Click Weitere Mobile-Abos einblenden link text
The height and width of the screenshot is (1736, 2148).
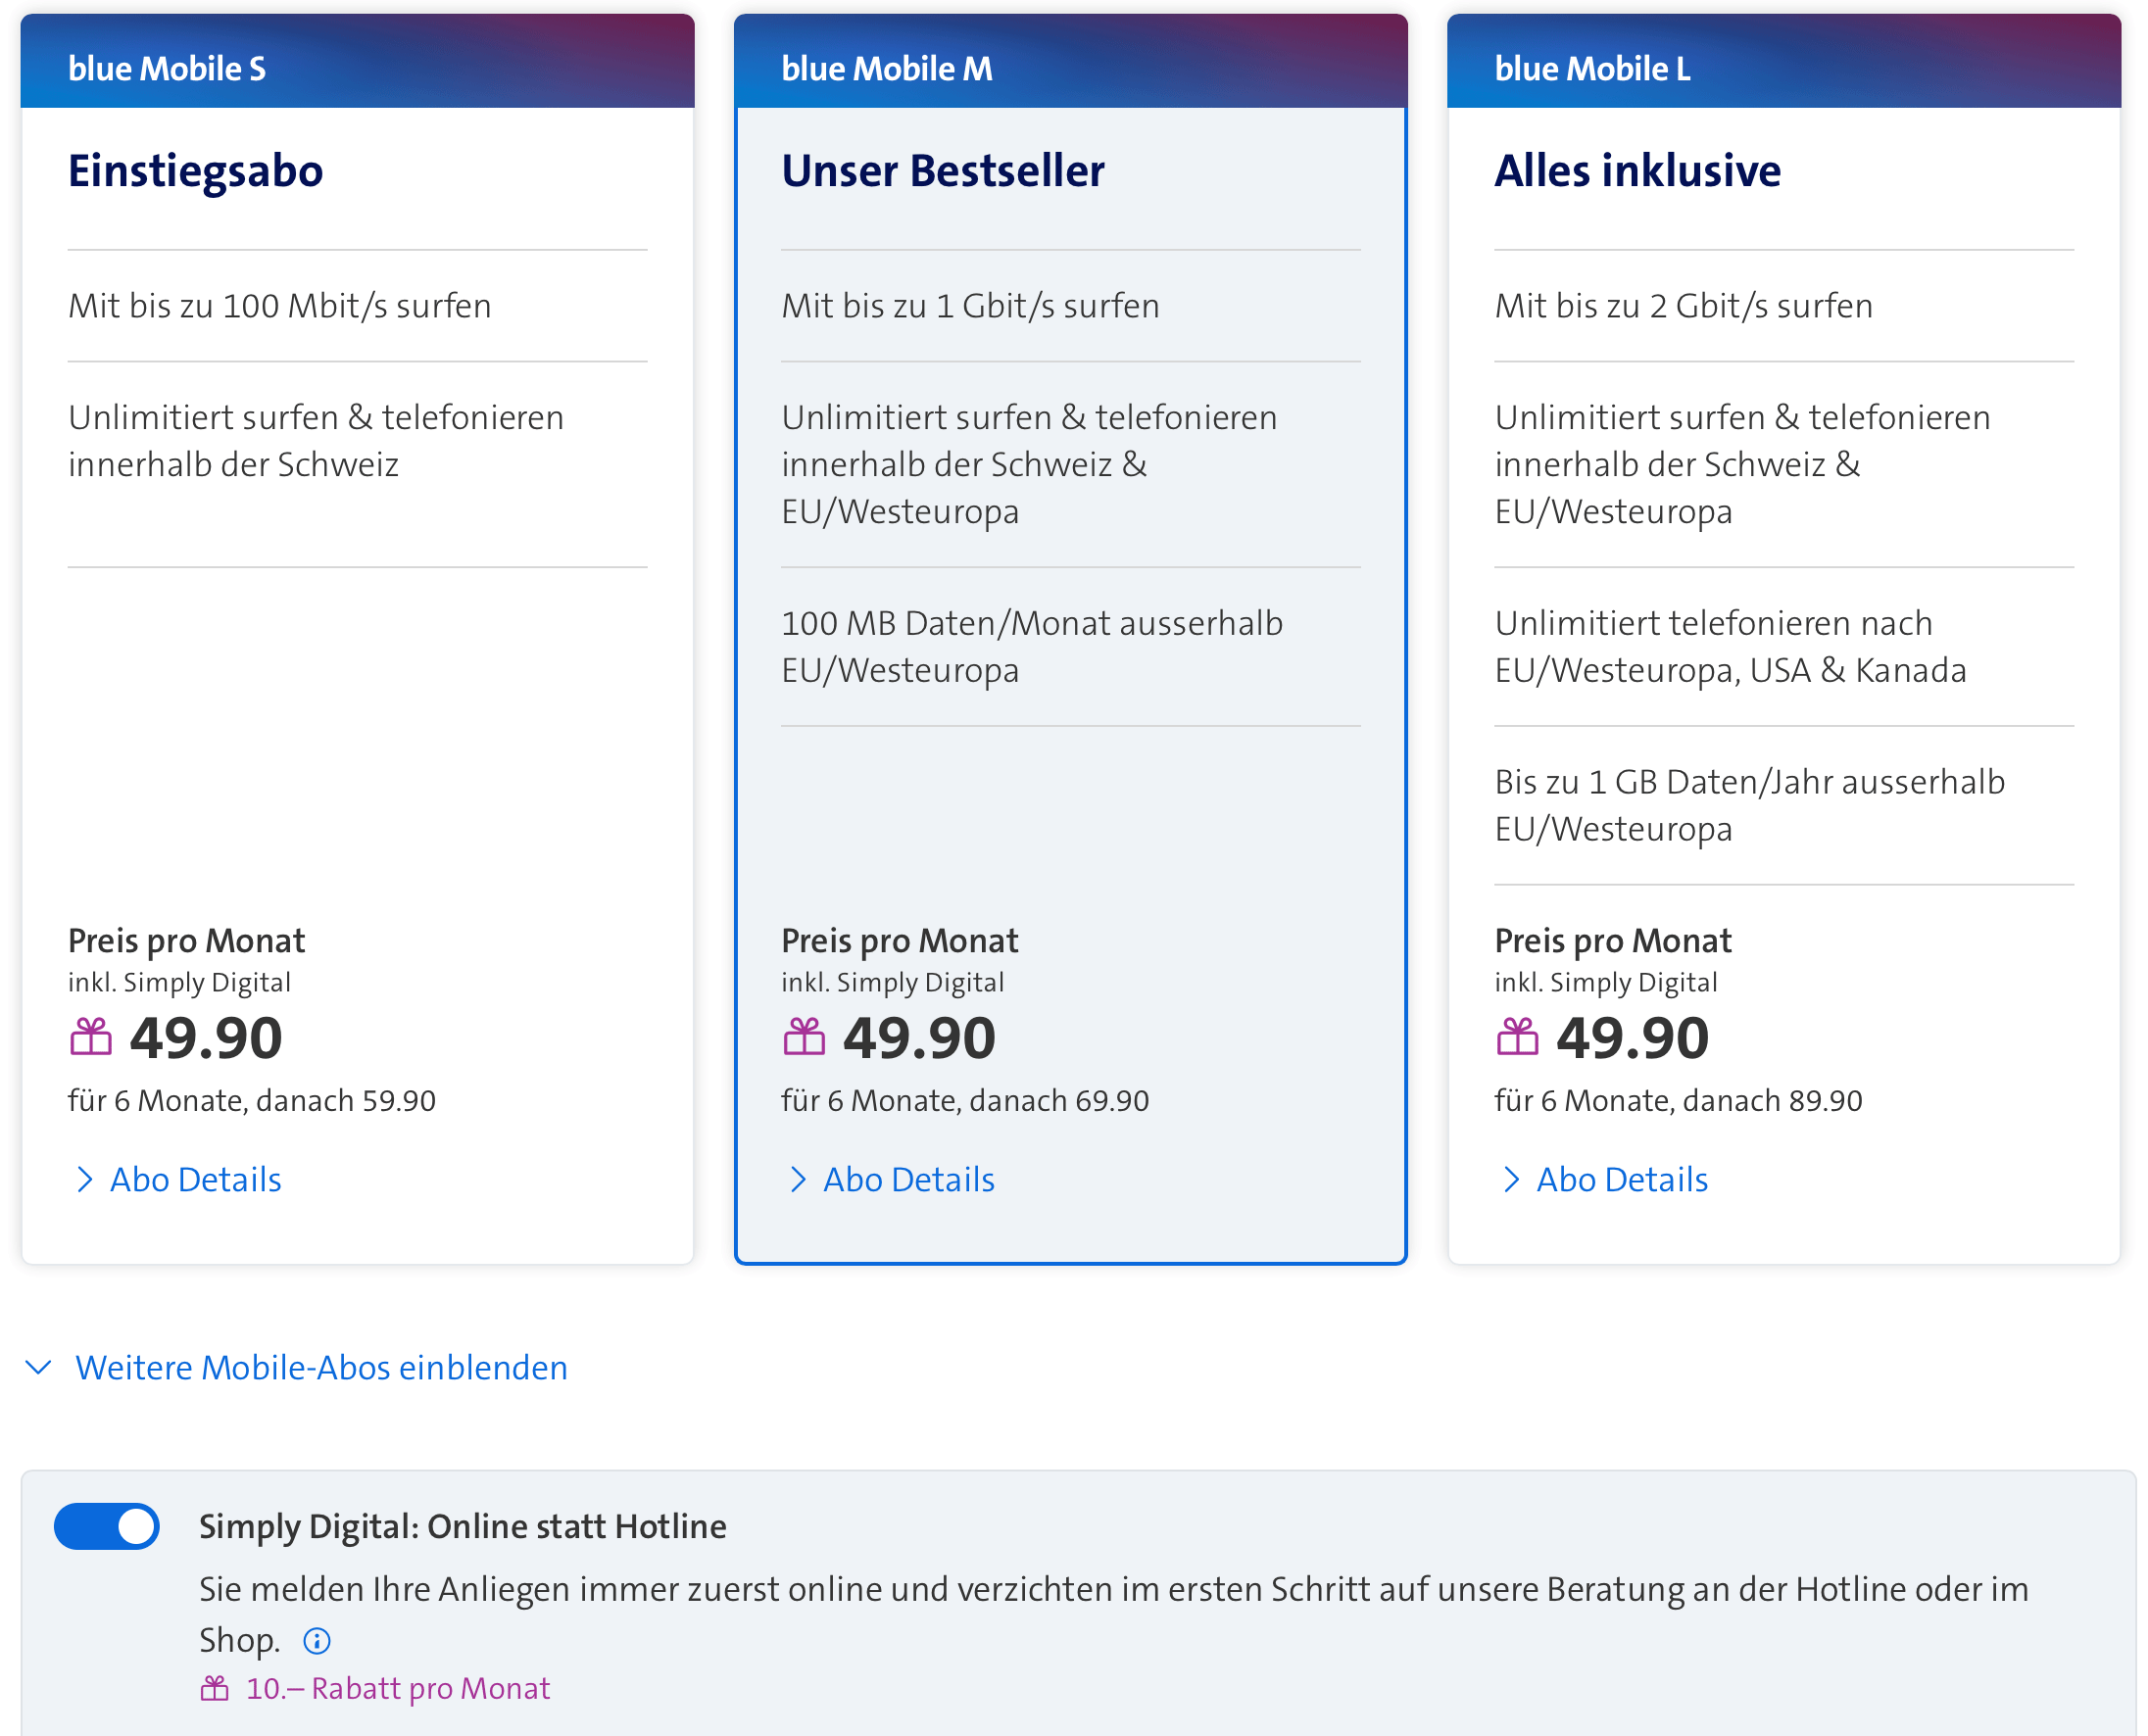tap(321, 1367)
